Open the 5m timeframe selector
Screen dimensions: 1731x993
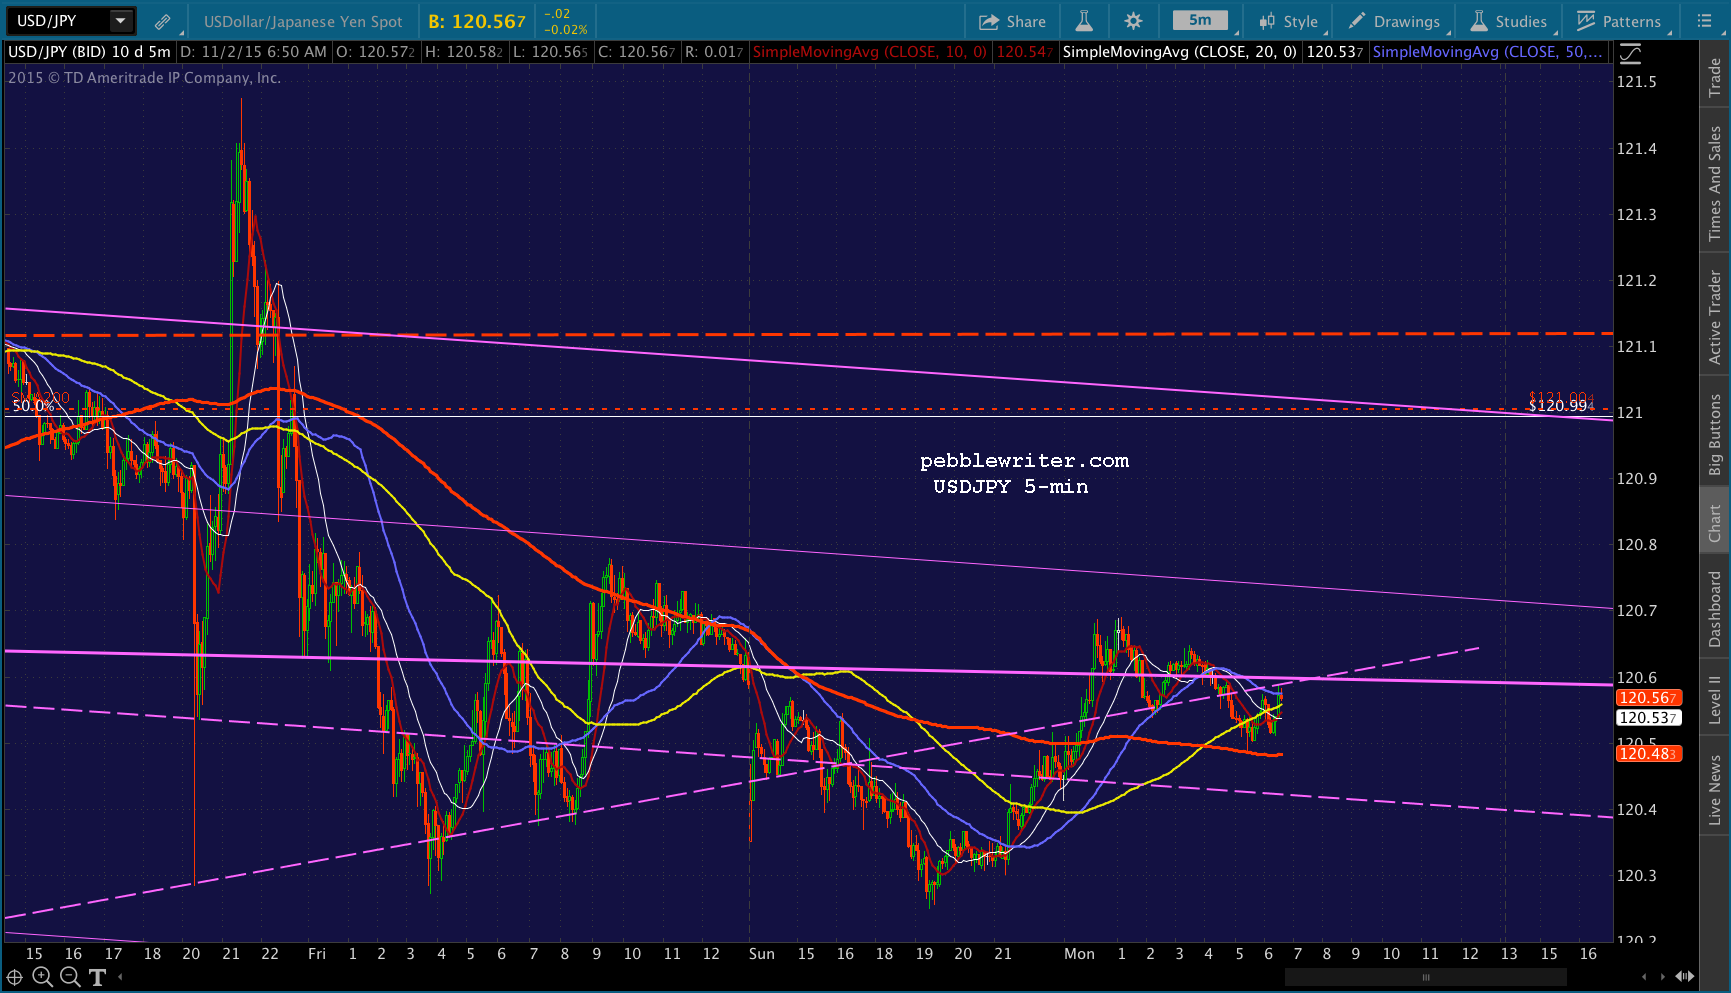[1200, 21]
